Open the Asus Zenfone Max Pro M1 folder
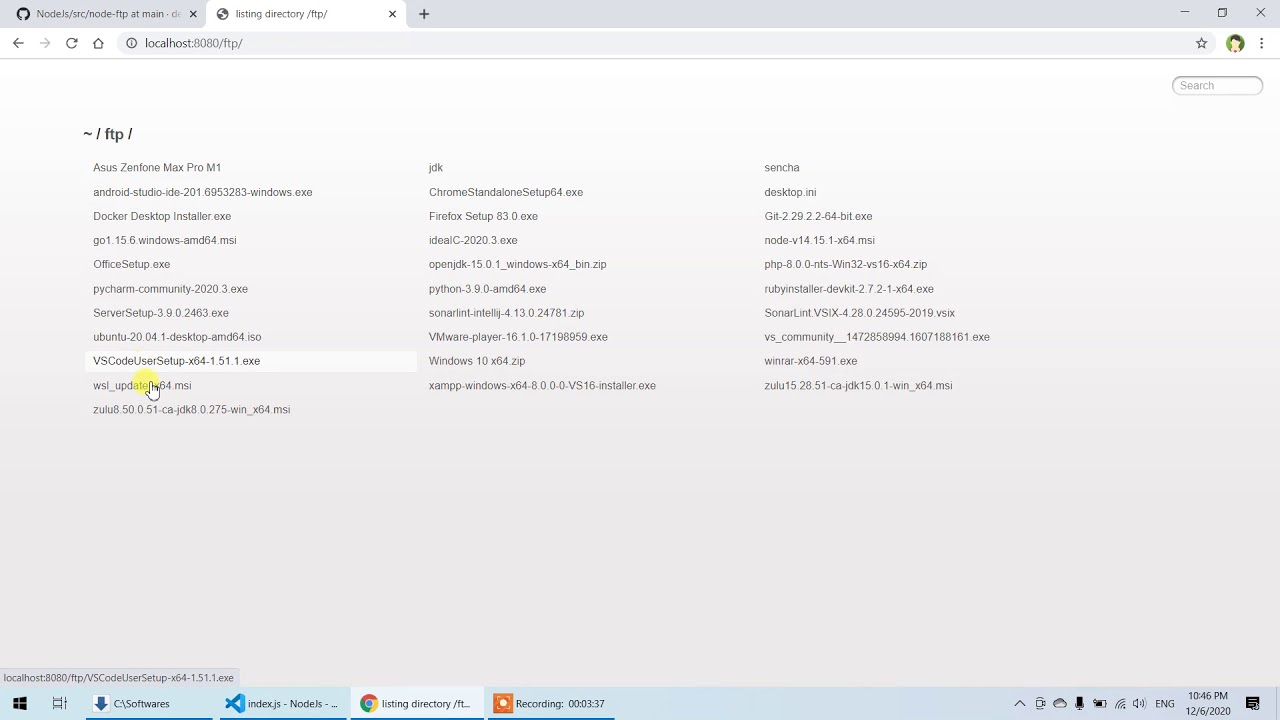The height and width of the screenshot is (720, 1280). pyautogui.click(x=157, y=168)
